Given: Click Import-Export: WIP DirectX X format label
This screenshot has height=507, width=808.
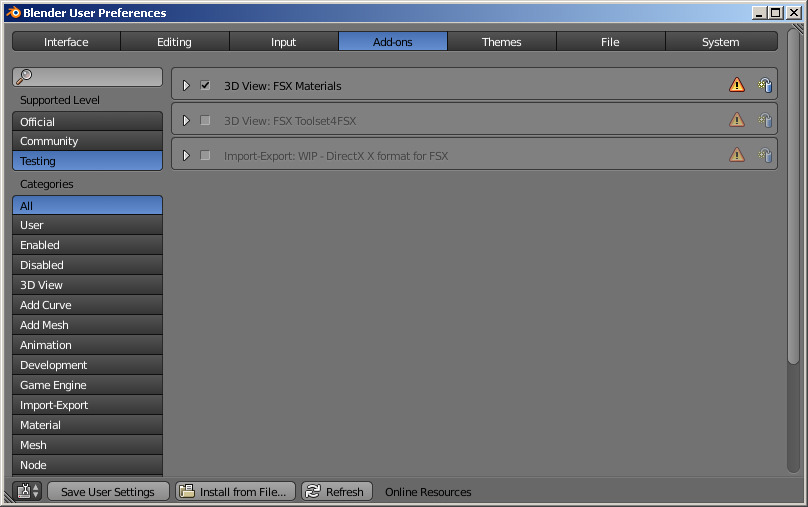Looking at the screenshot, I should pyautogui.click(x=335, y=156).
